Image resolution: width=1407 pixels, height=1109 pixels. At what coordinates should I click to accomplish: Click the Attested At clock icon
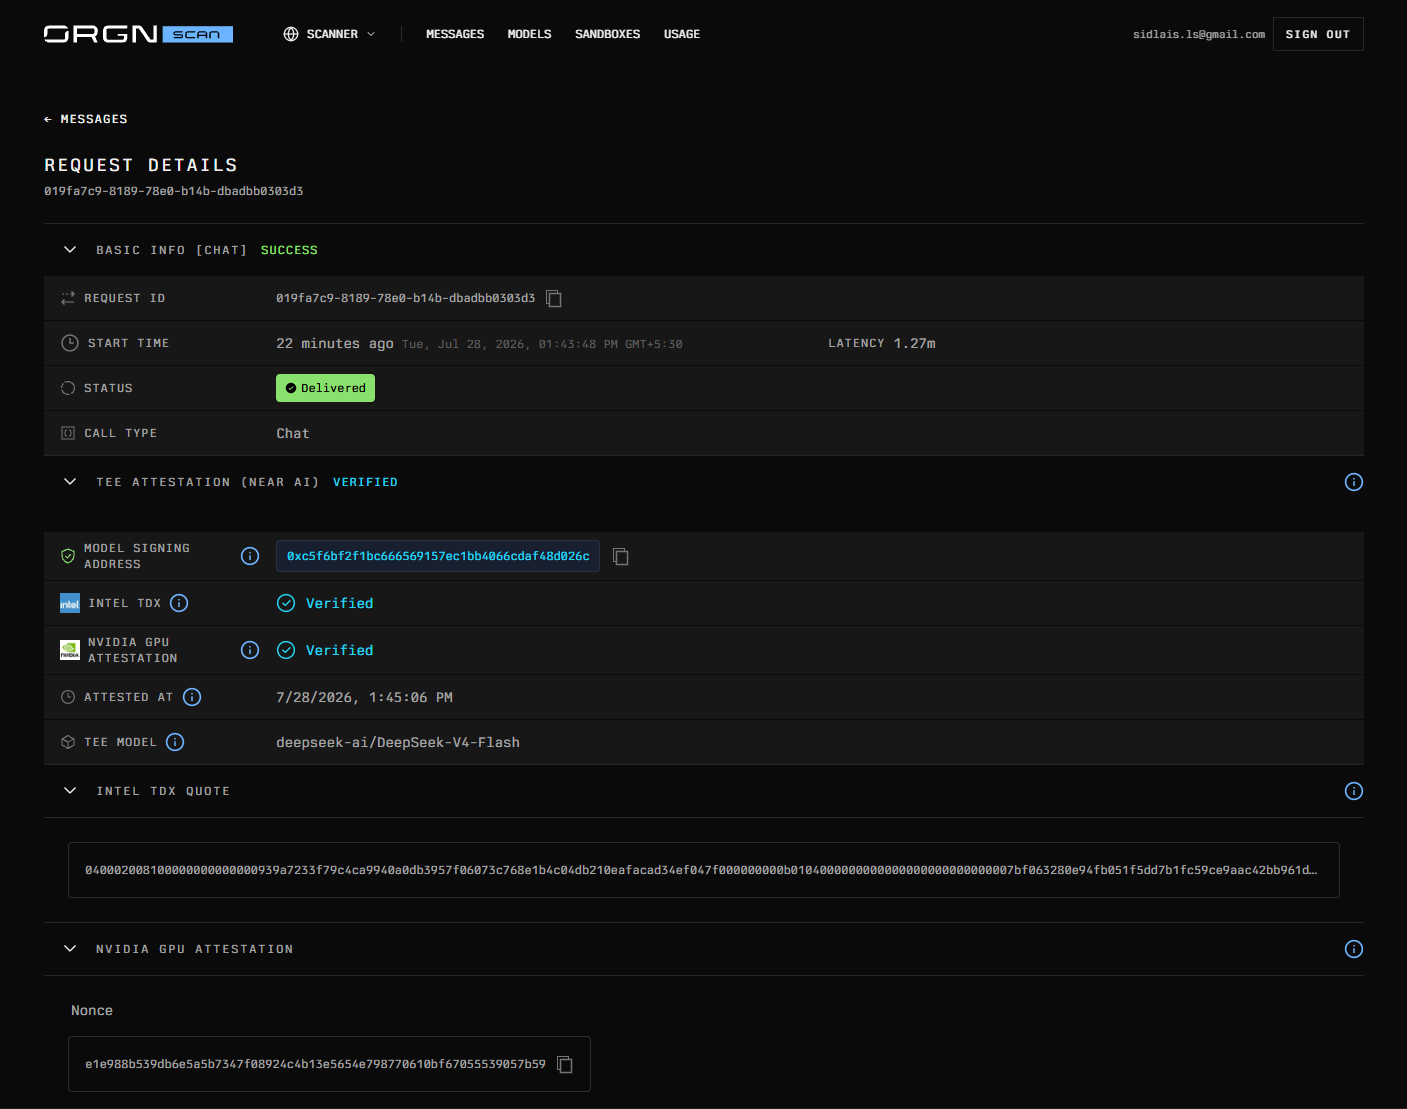coord(68,697)
